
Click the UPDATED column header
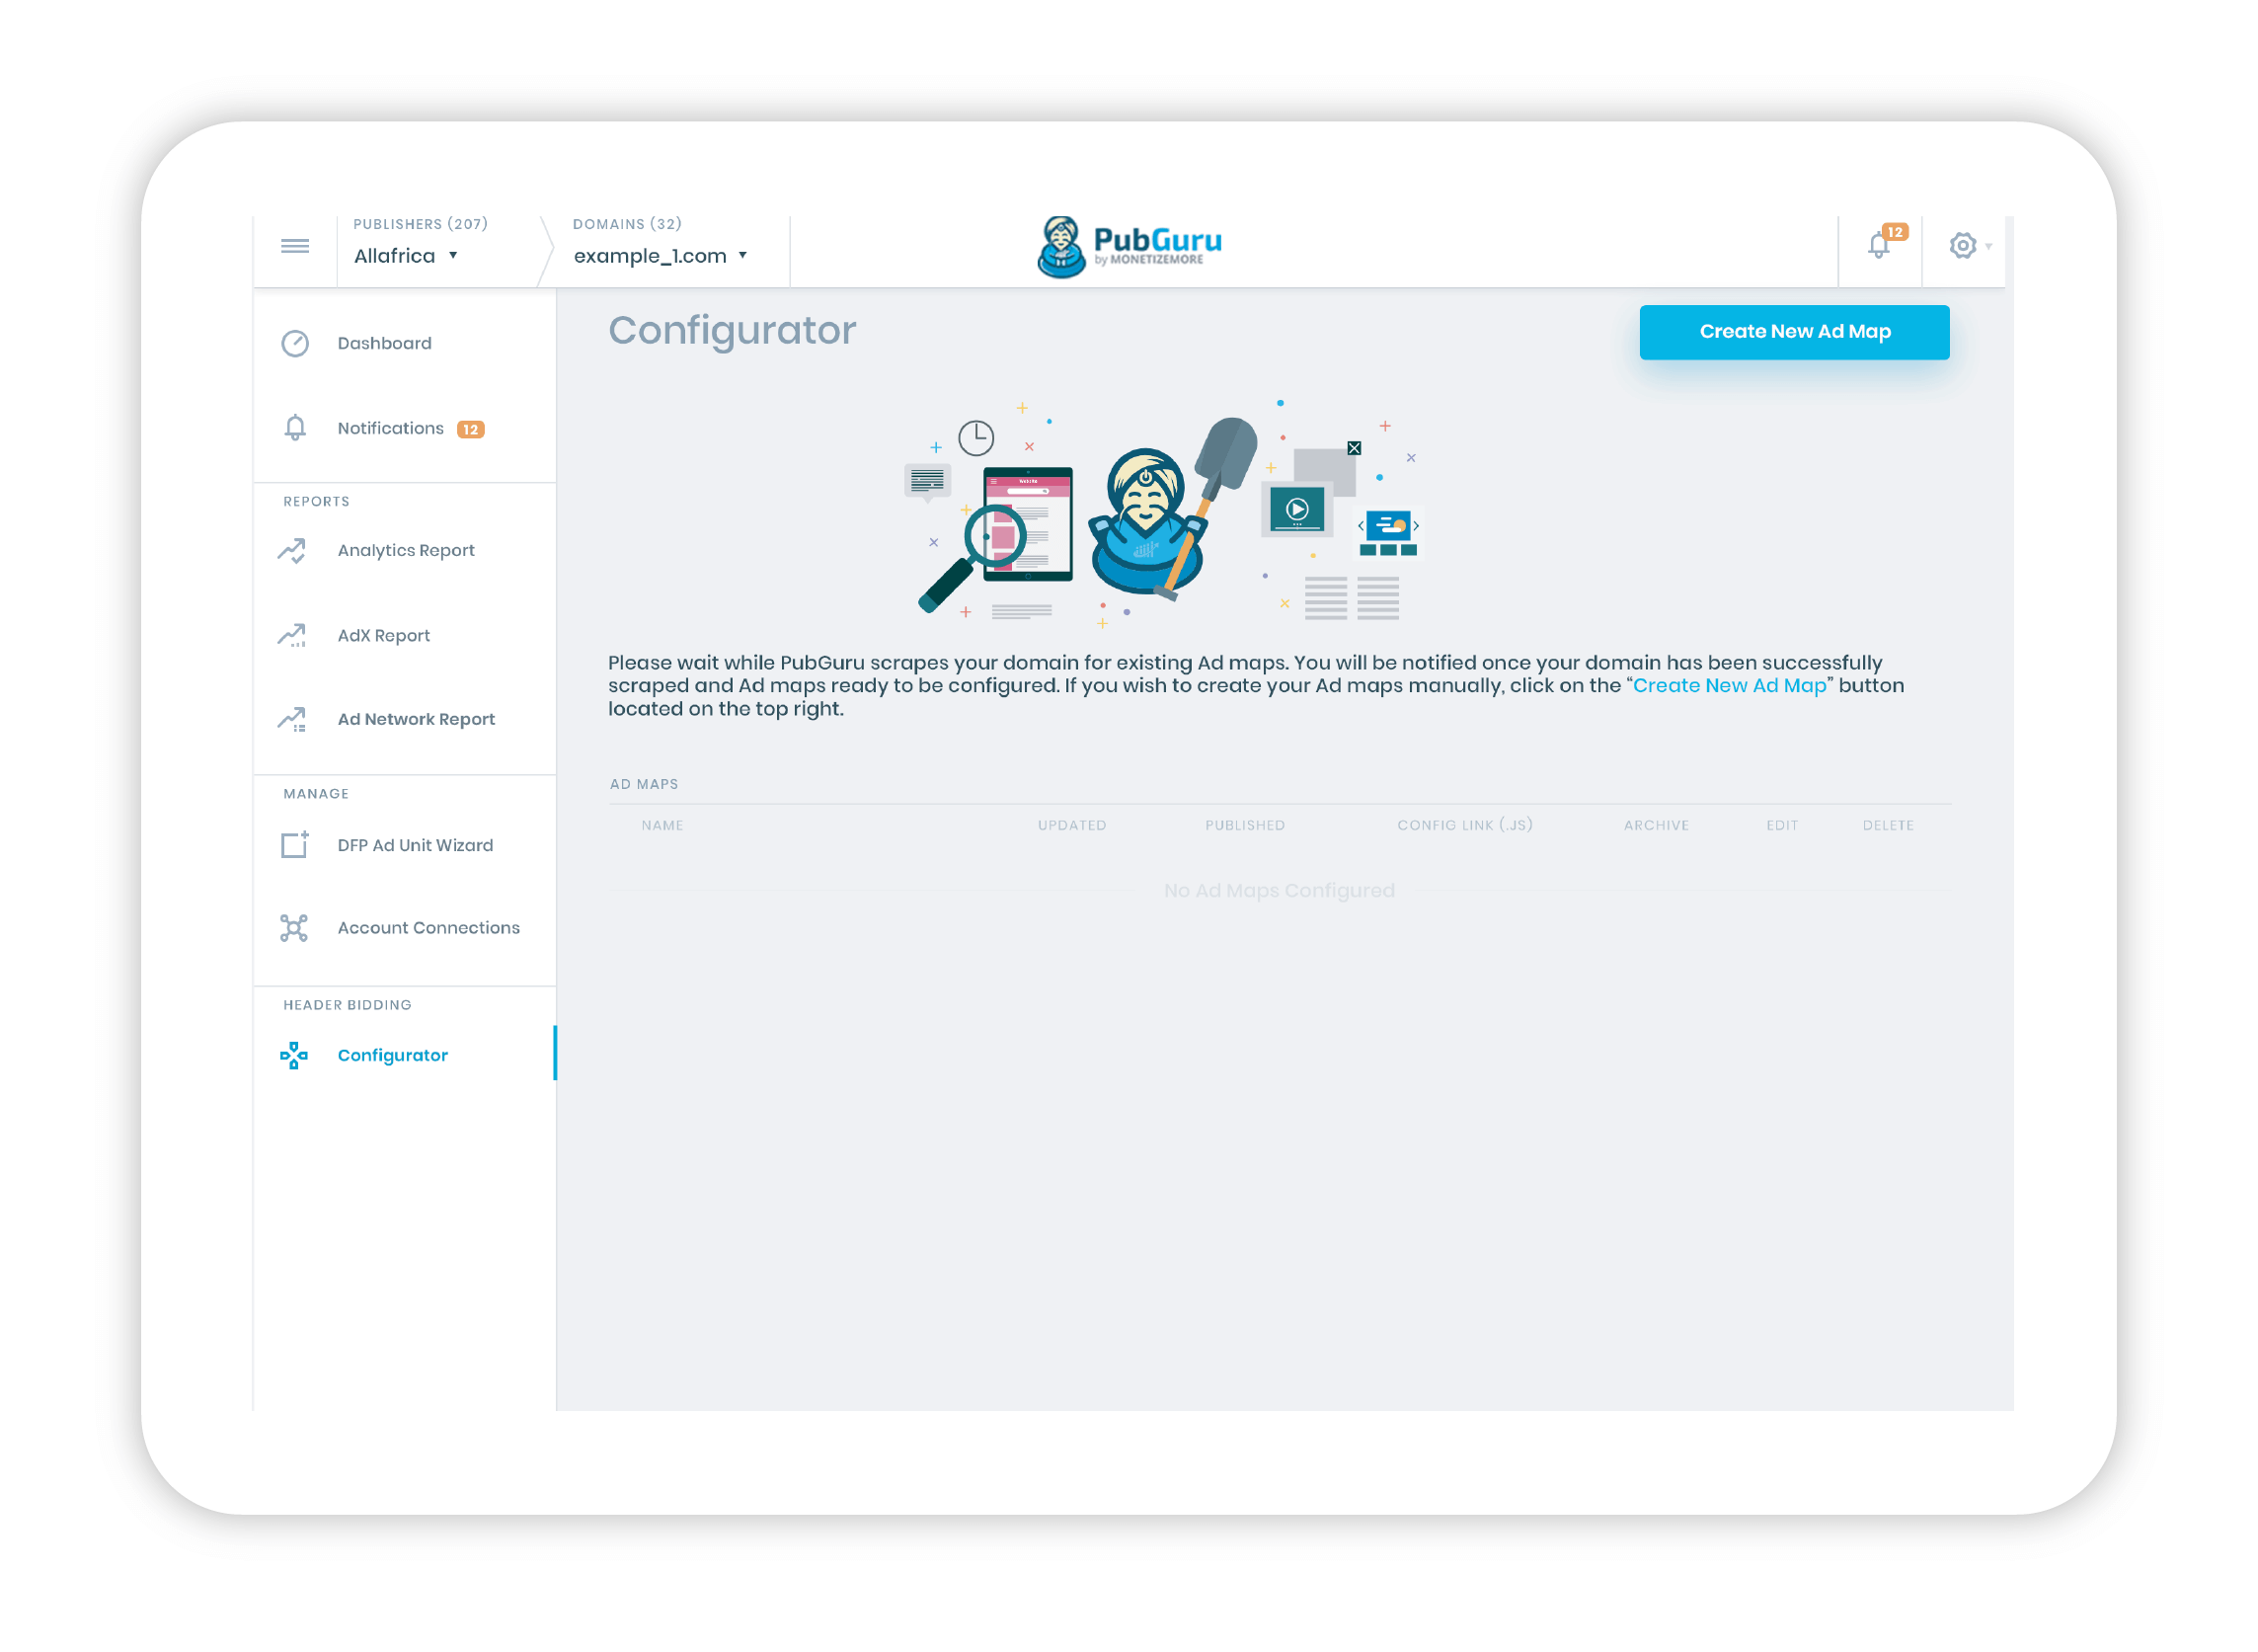pos(1072,826)
